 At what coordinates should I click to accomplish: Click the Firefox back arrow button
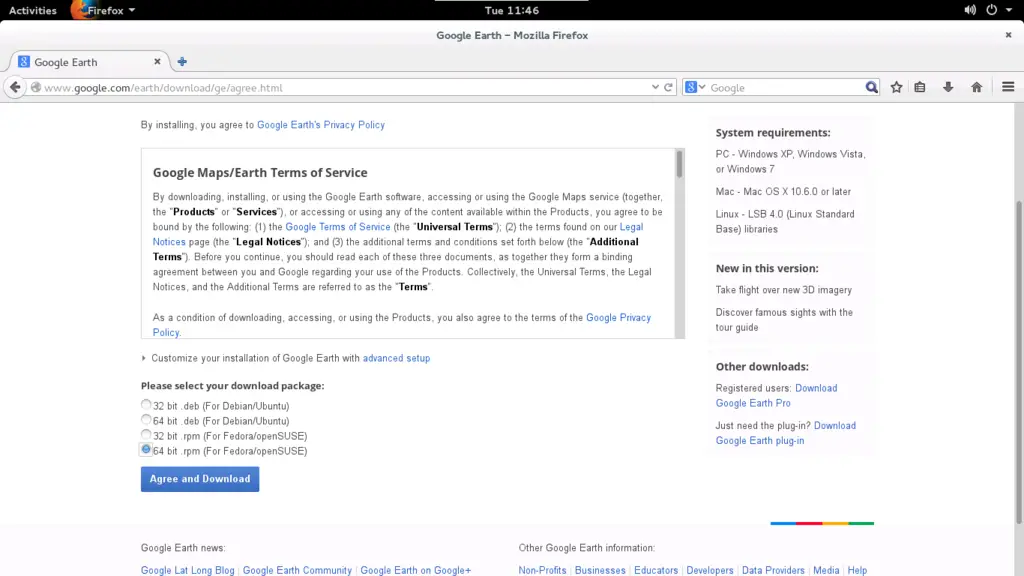pos(15,87)
